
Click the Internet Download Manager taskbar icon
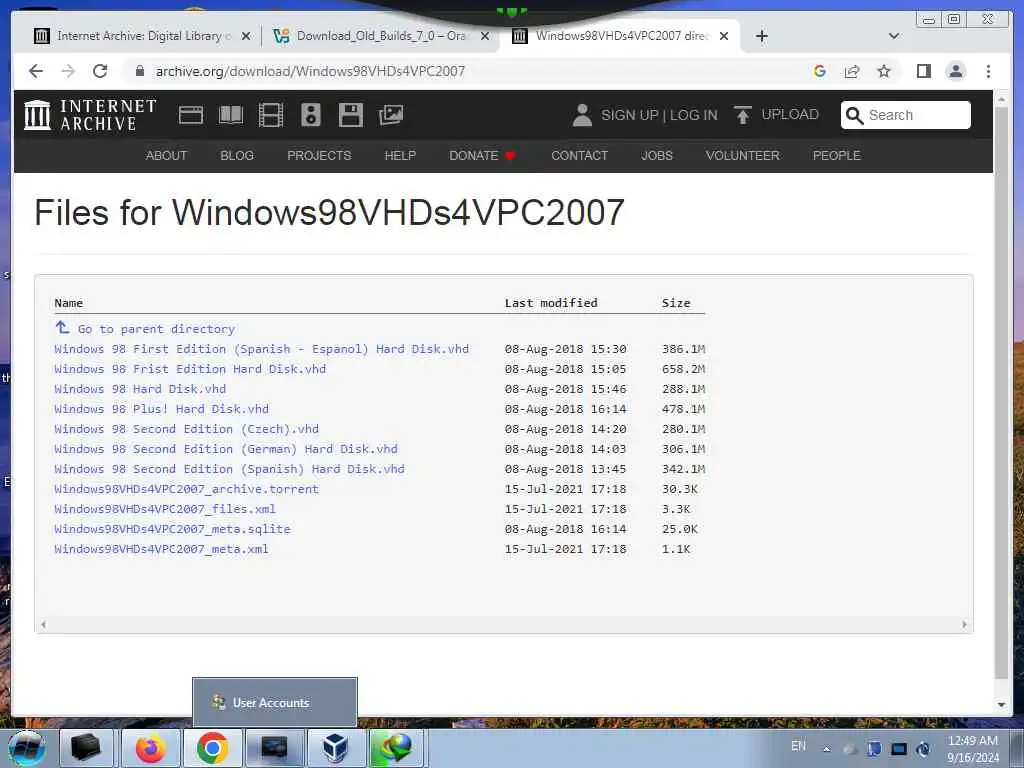[x=396, y=748]
